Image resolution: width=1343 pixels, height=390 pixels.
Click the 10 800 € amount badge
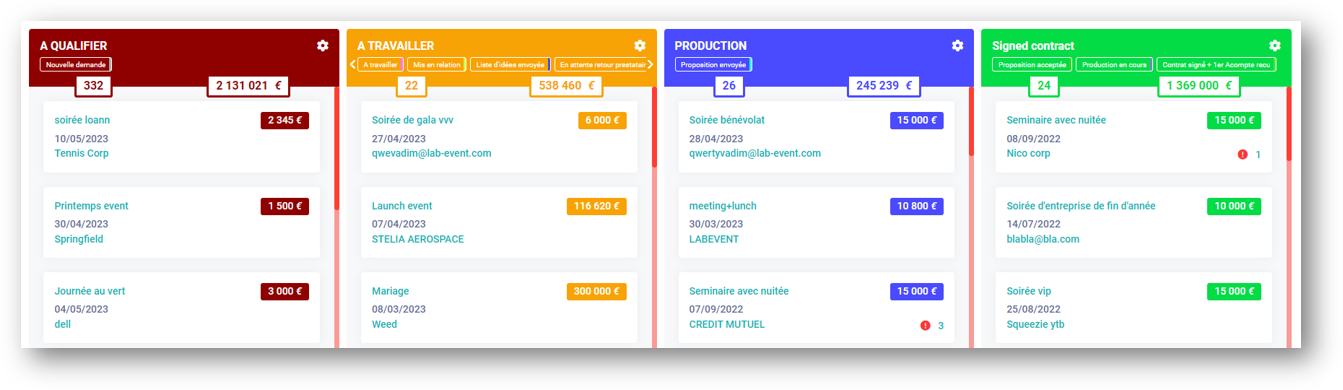pyautogui.click(x=917, y=207)
